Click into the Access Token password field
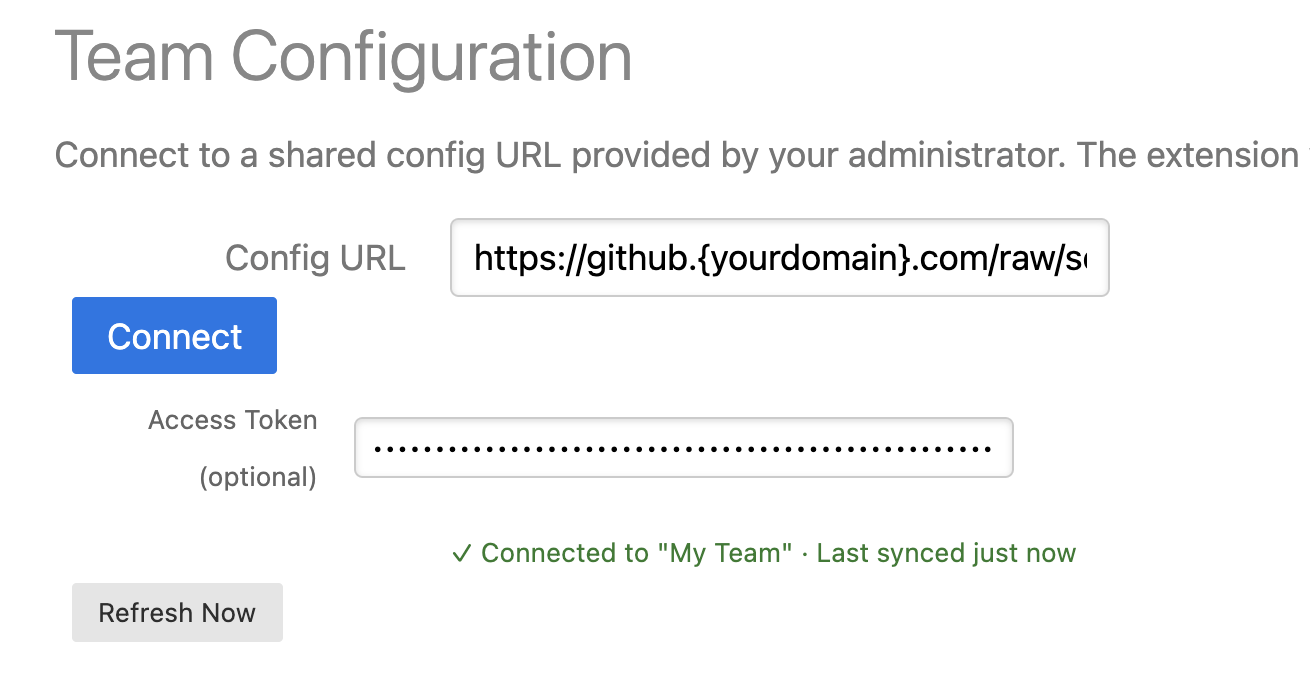 coord(683,448)
